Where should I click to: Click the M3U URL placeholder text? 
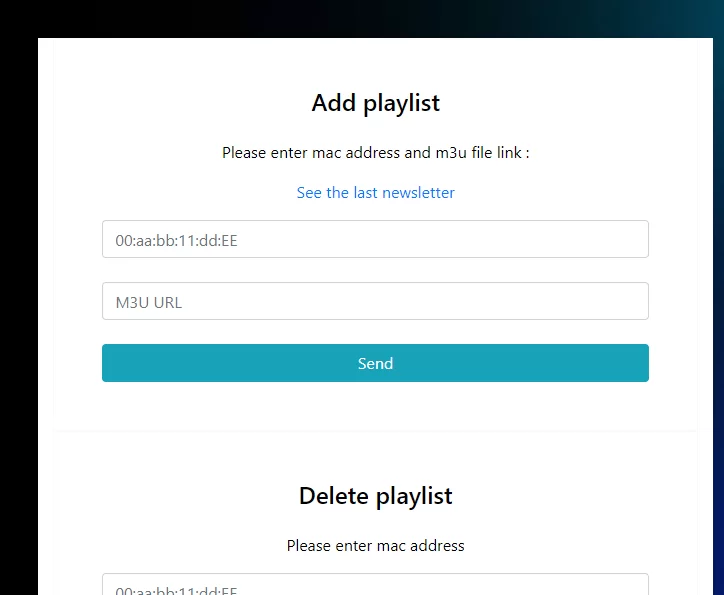coord(149,302)
